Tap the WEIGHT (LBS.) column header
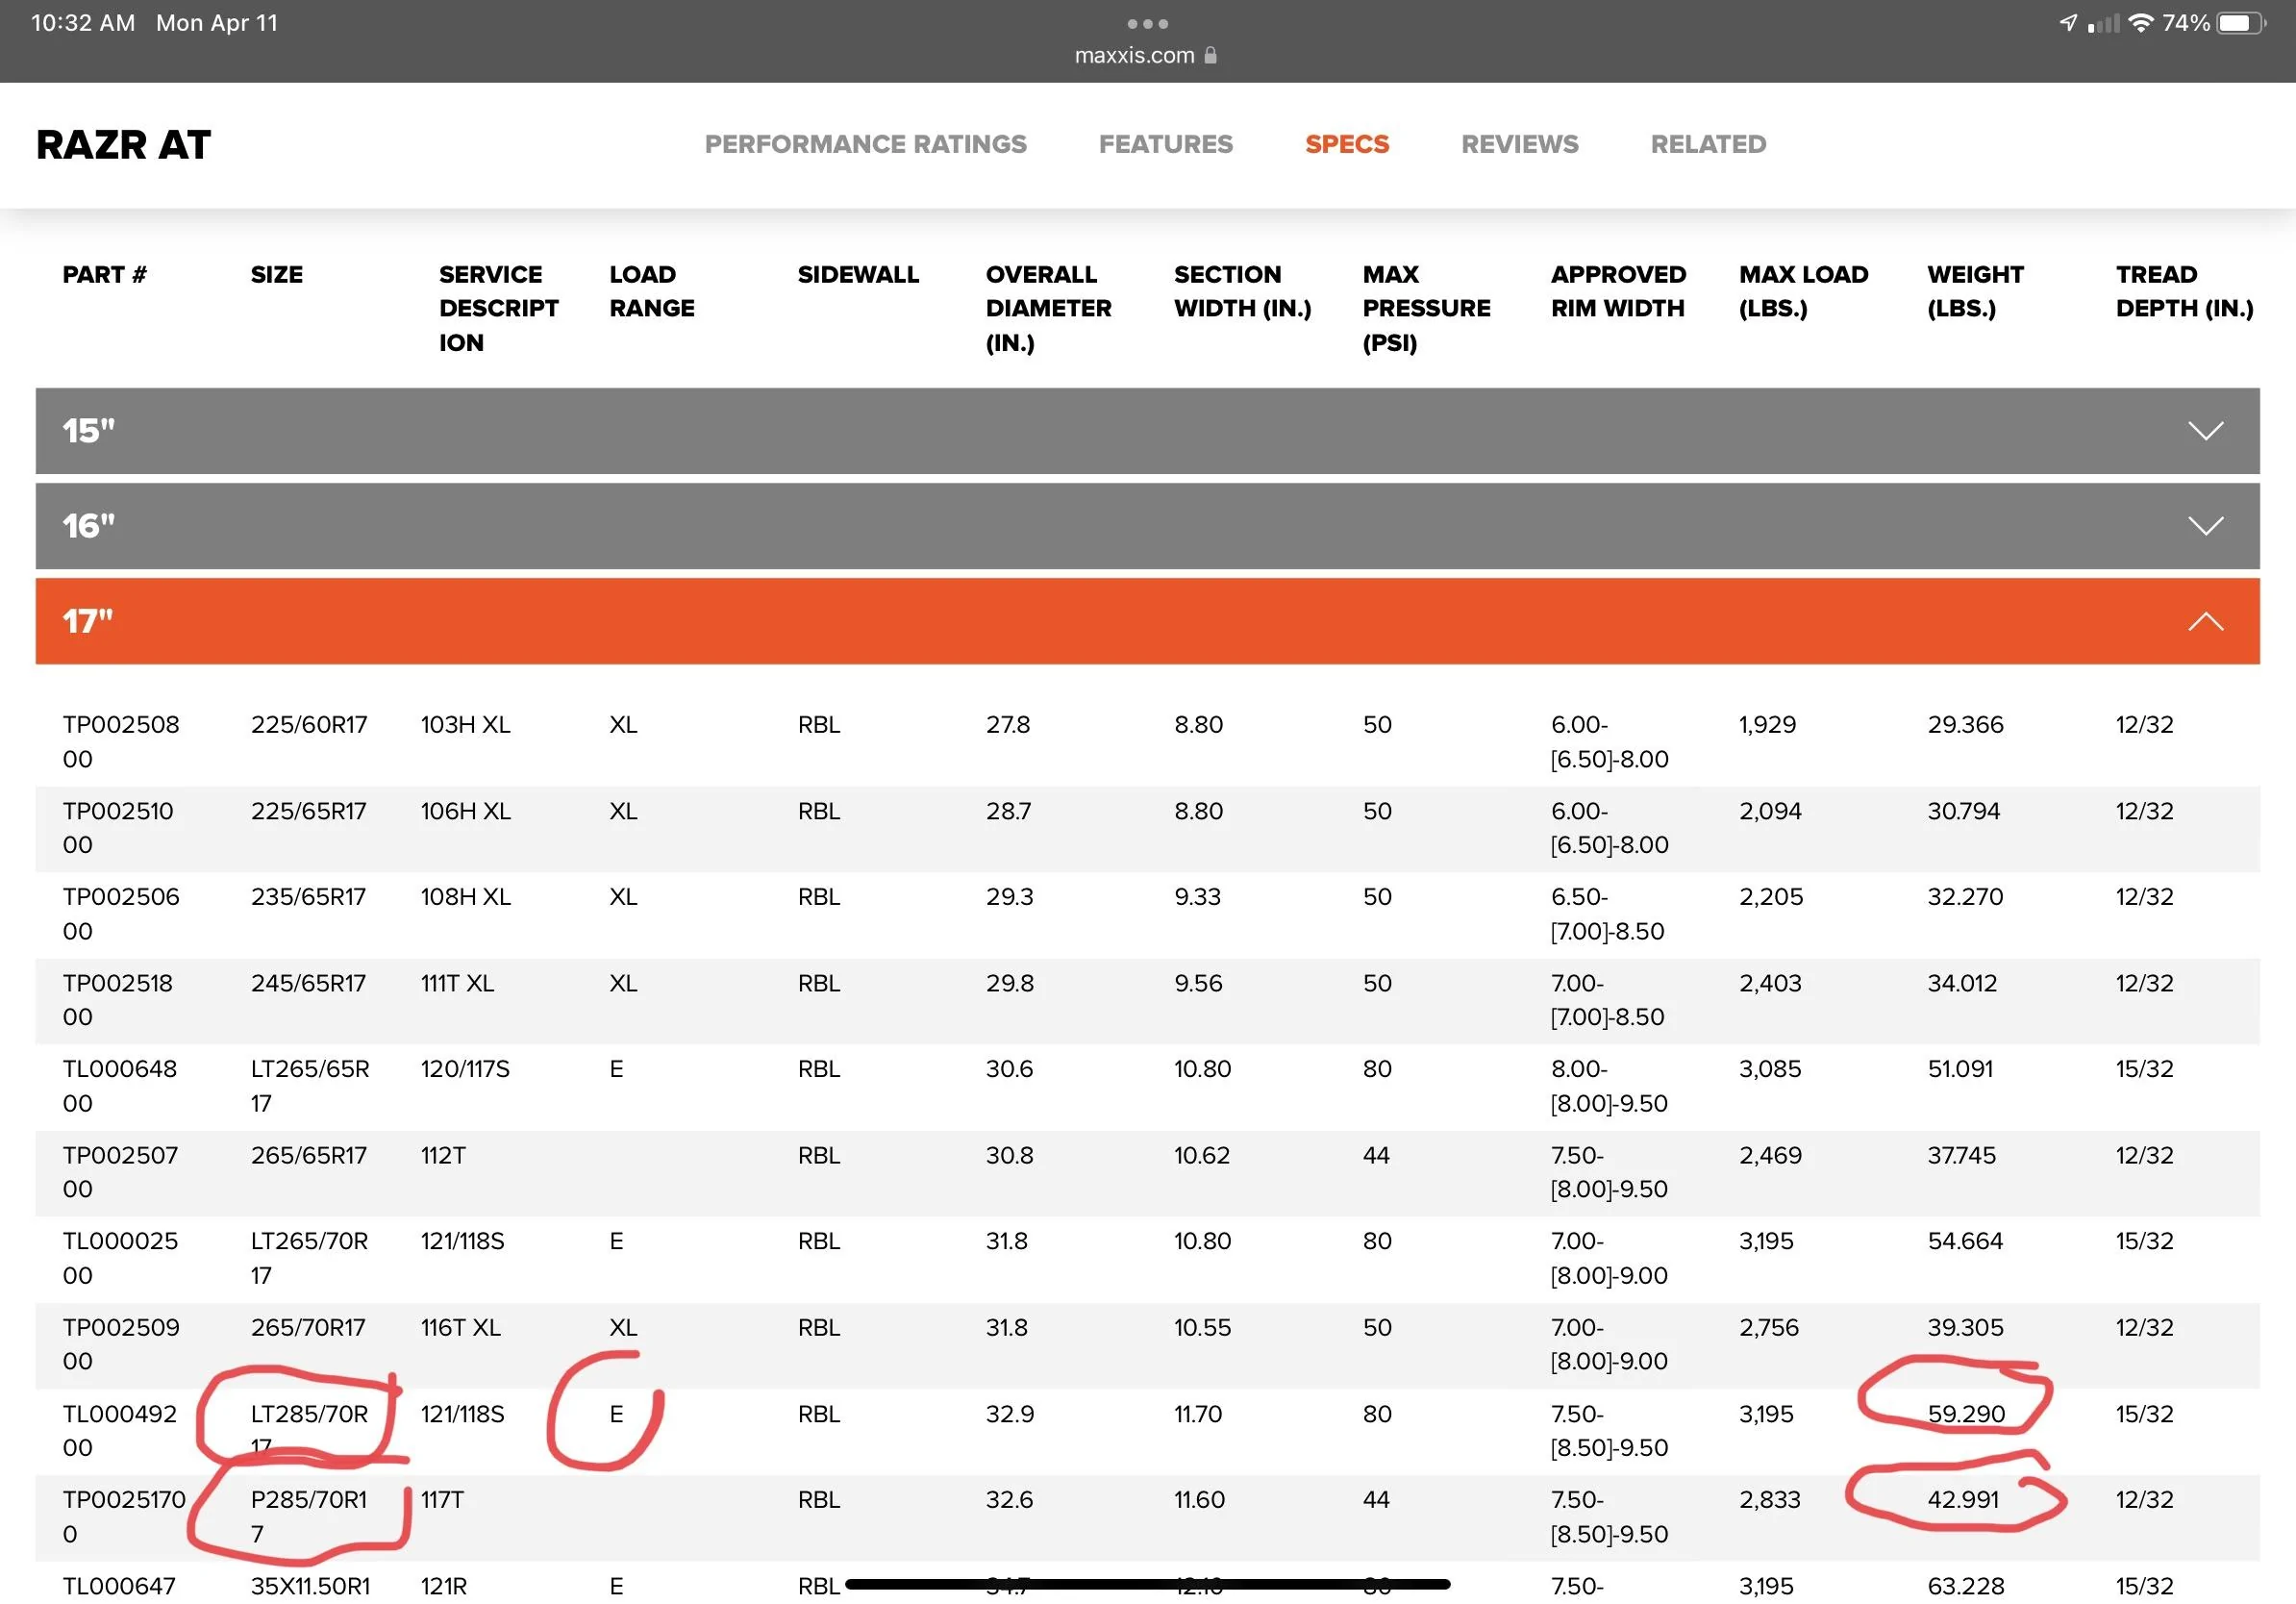 tap(1975, 291)
